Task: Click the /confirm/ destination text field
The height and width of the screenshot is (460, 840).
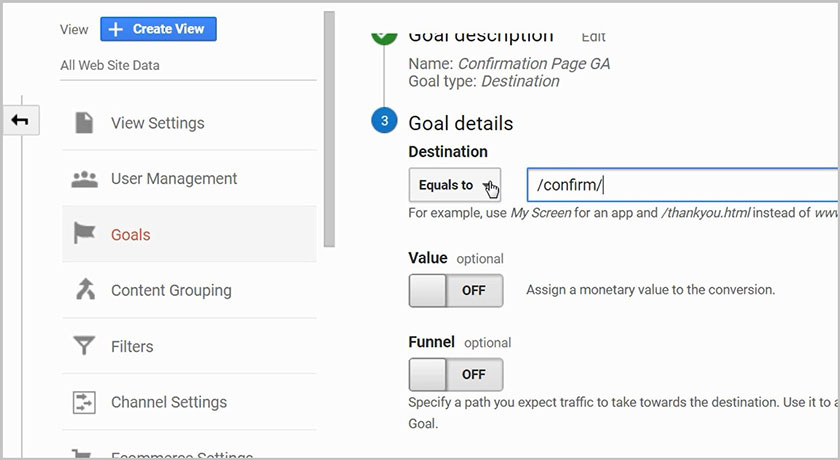Action: point(680,185)
